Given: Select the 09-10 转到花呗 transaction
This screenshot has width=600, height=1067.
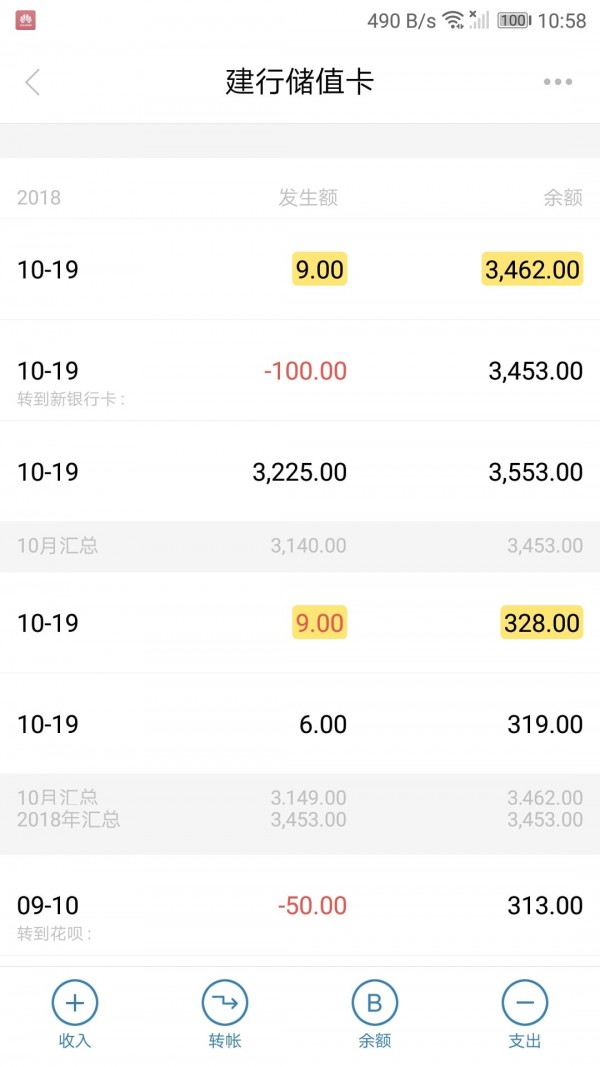Looking at the screenshot, I should point(300,914).
